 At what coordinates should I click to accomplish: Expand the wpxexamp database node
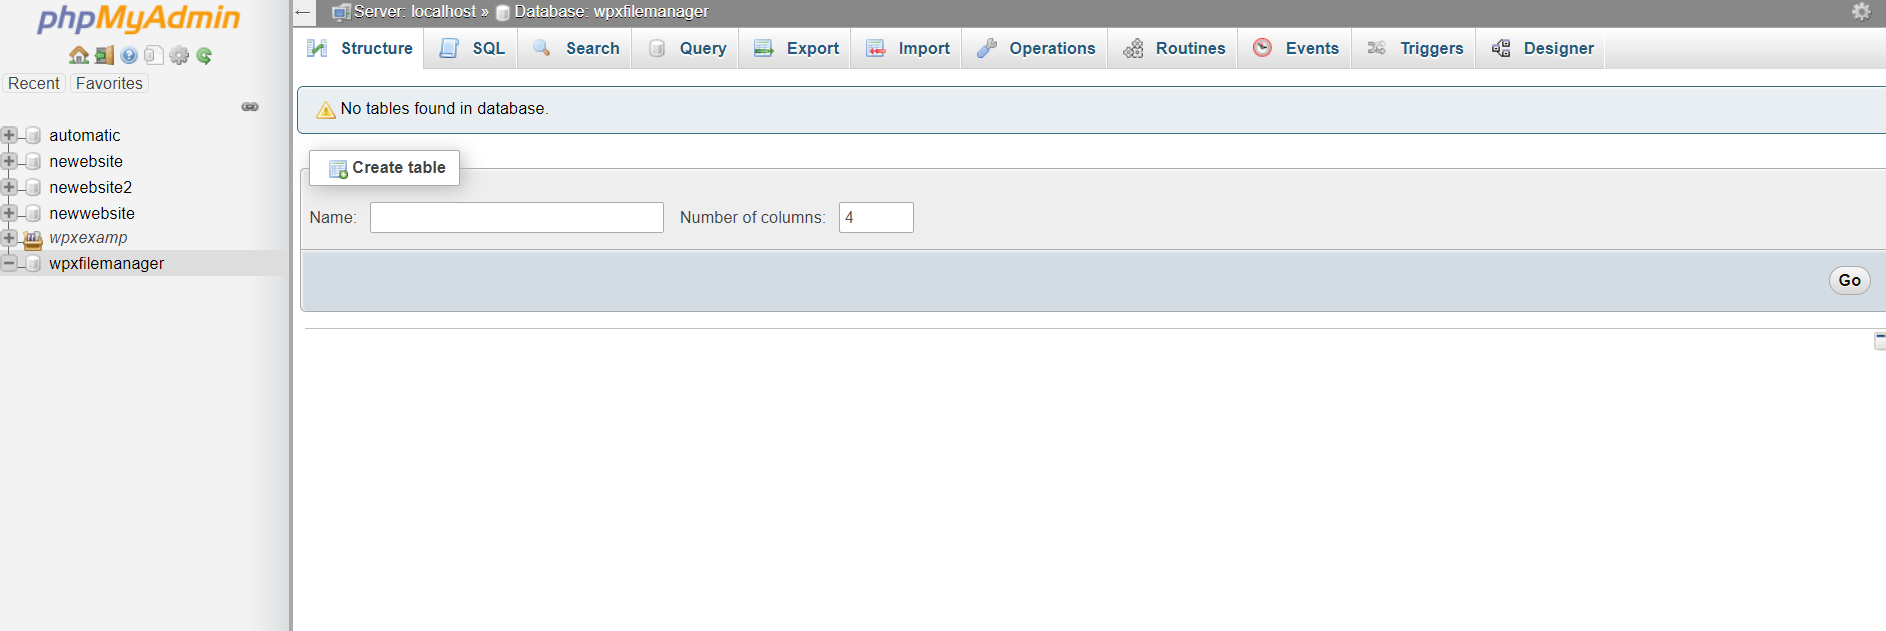(9, 238)
